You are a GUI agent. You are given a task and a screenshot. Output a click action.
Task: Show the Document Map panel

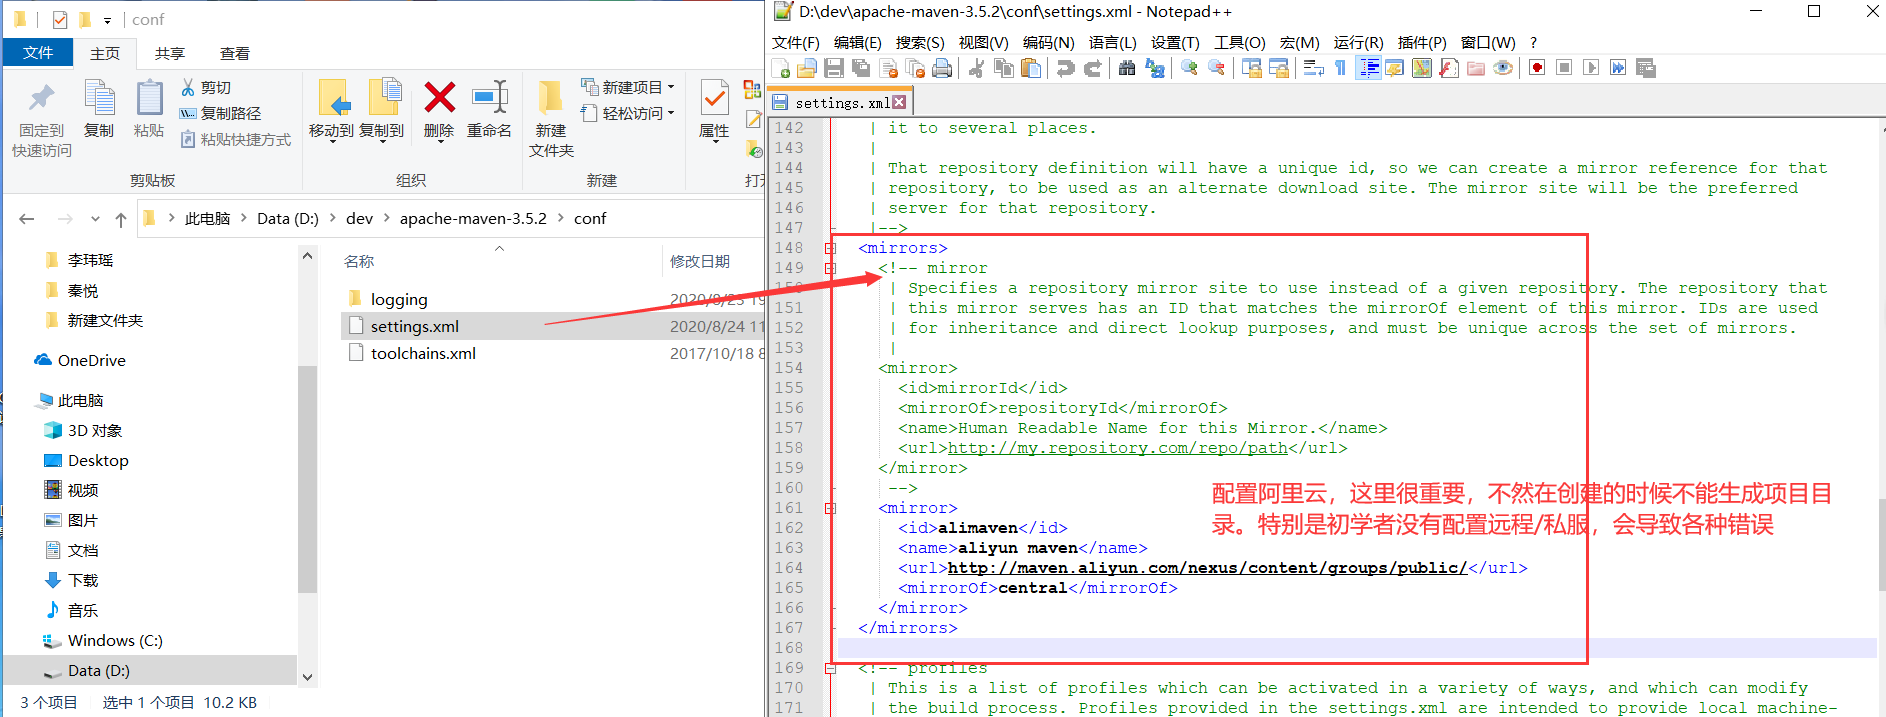click(1421, 68)
